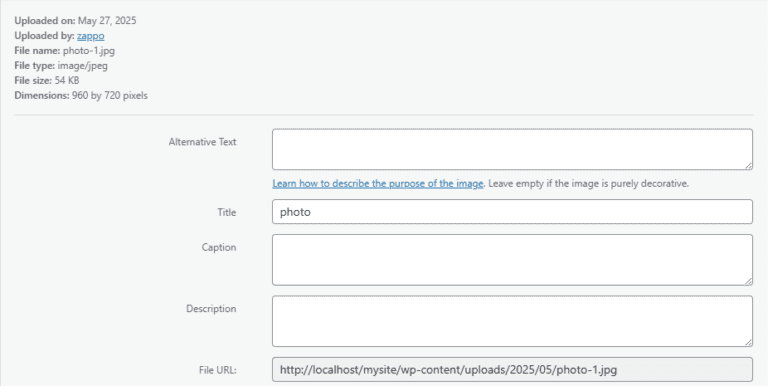Click the Title field label
This screenshot has height=386, width=768.
point(227,212)
